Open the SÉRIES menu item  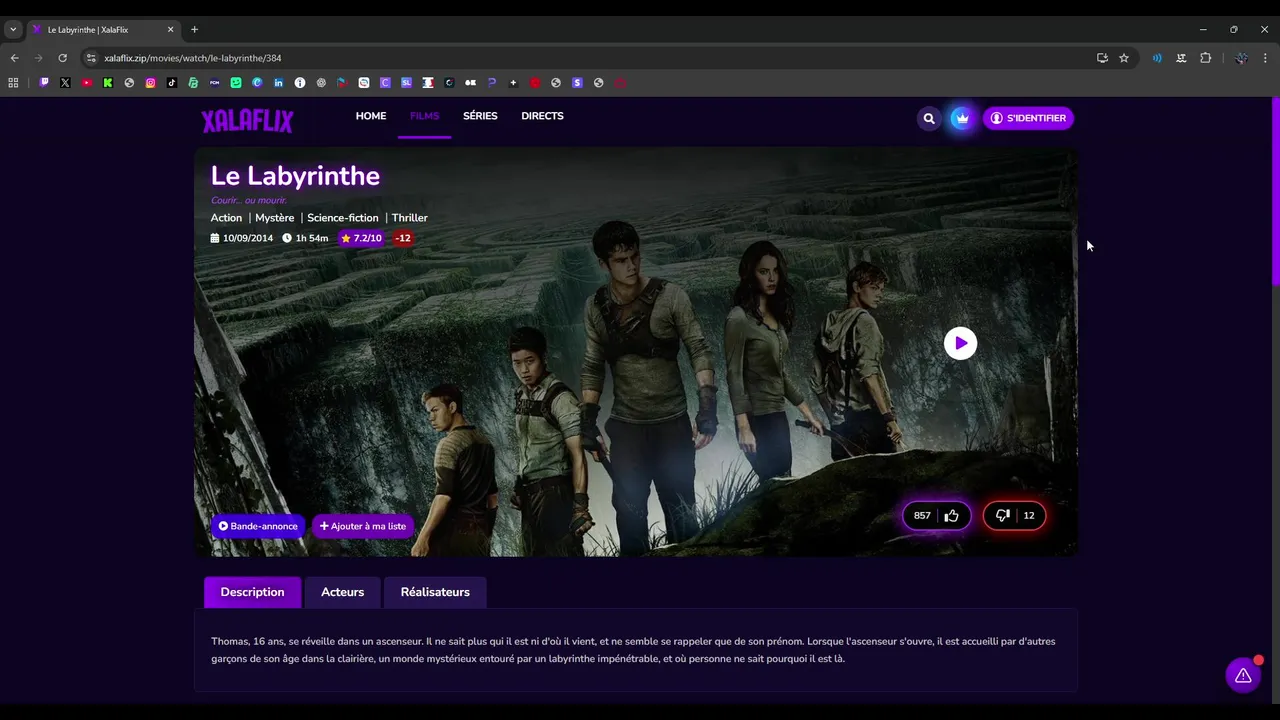[x=480, y=116]
